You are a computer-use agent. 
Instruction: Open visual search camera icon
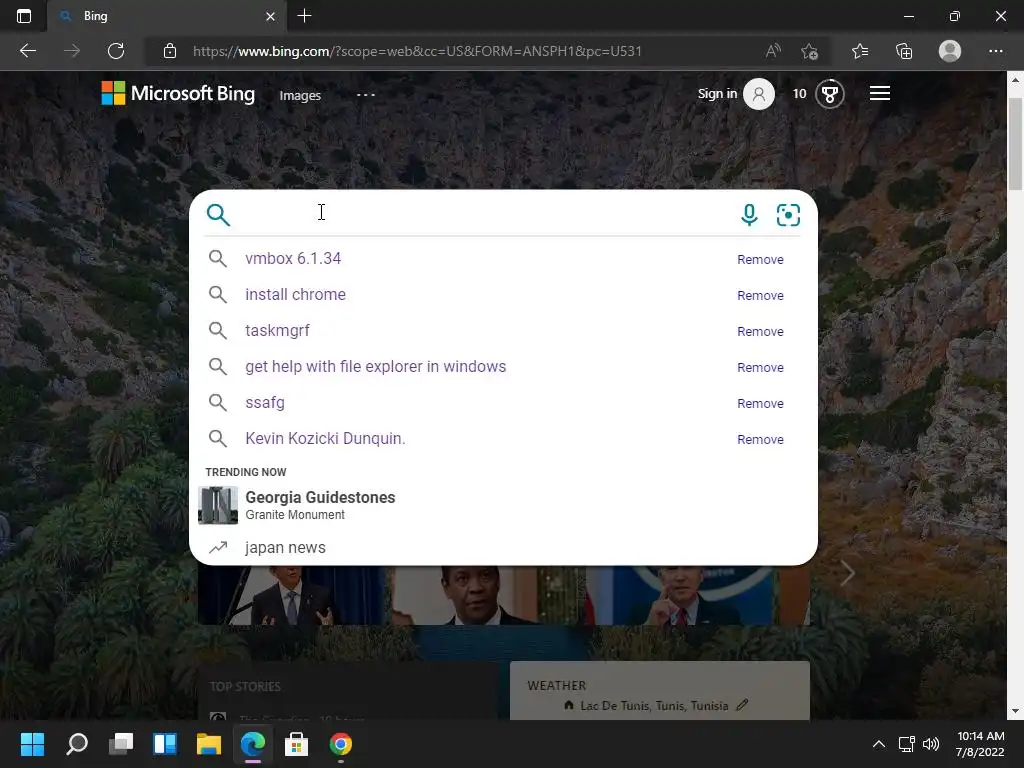(788, 215)
